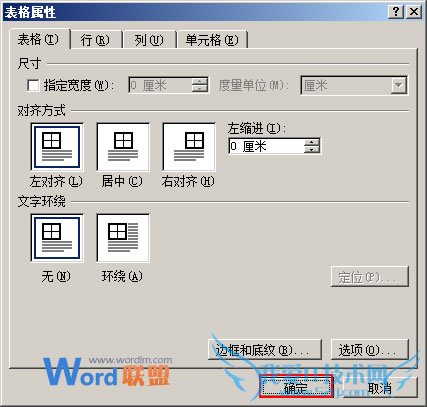427x407 pixels.
Task: Open the 选项 dialog
Action: (x=370, y=350)
